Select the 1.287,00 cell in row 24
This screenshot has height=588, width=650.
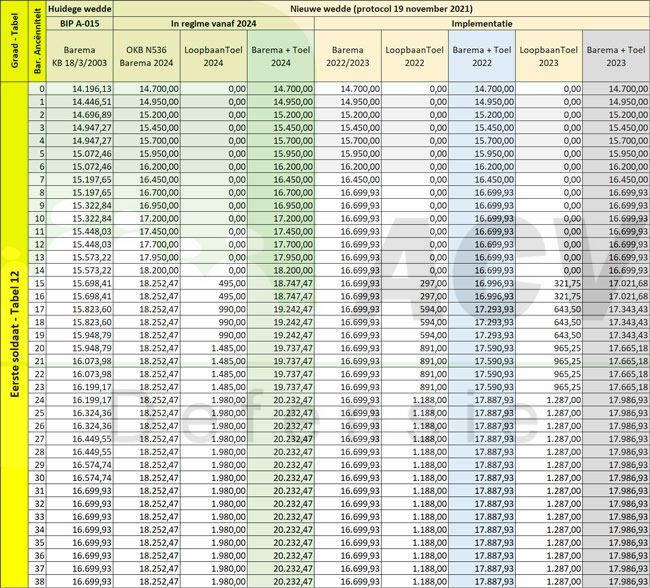(549, 400)
